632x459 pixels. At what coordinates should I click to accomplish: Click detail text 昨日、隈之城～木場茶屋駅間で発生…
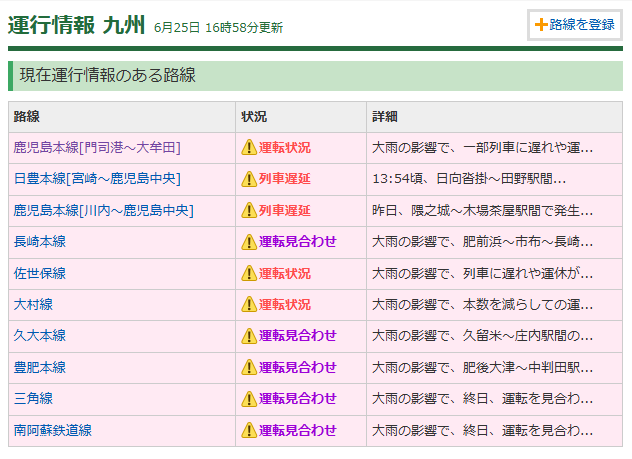tap(482, 211)
